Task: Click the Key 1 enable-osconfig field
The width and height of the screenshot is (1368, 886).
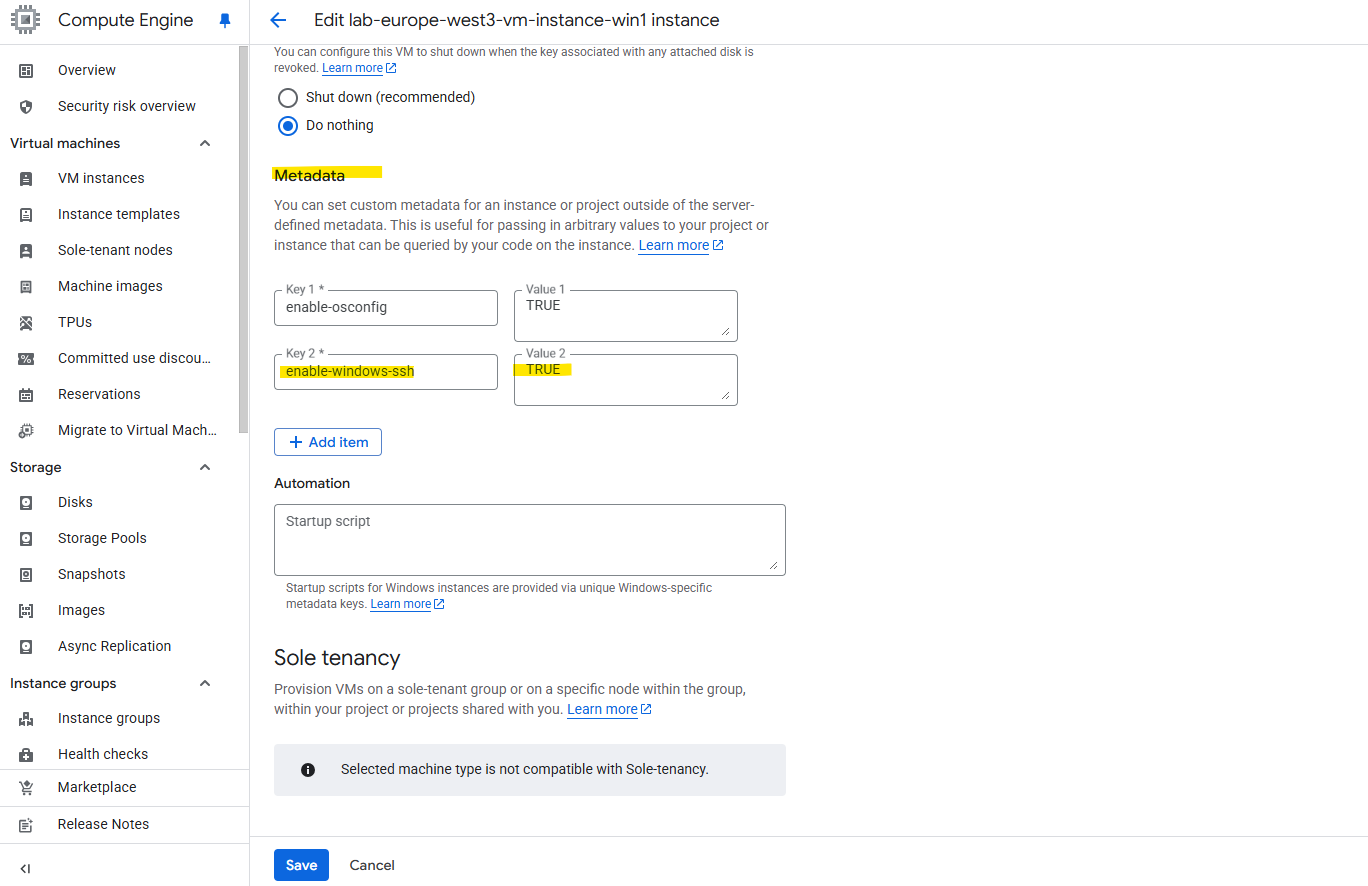Action: coord(386,308)
